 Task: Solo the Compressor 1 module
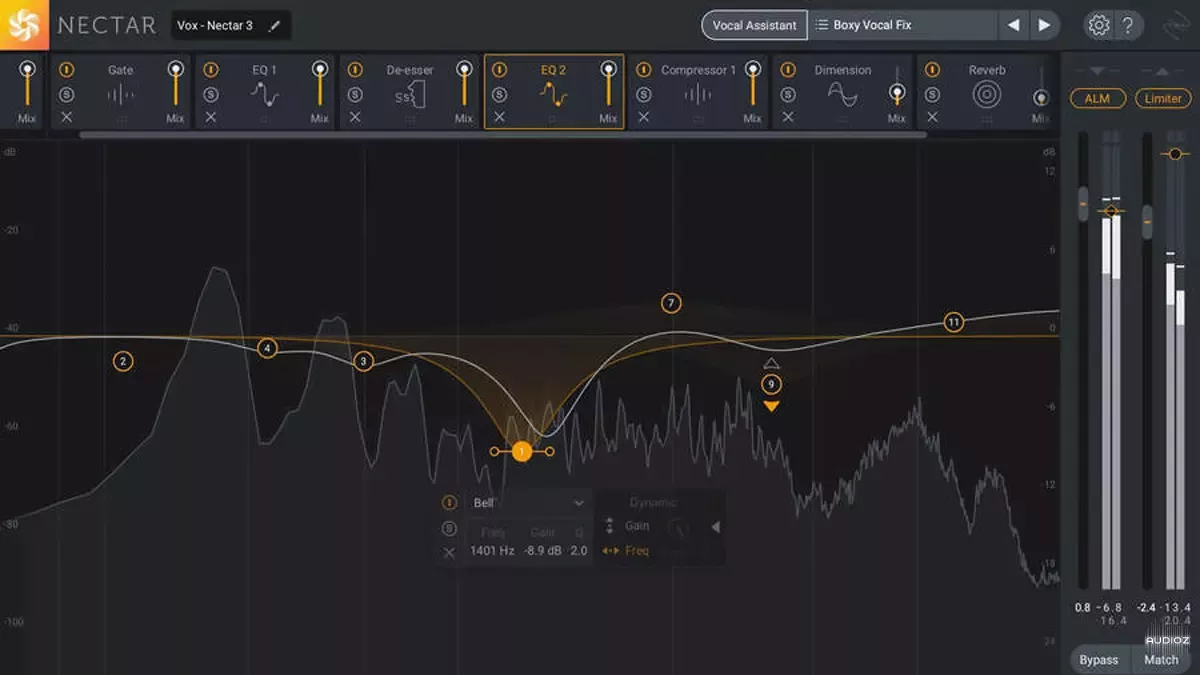coord(643,94)
